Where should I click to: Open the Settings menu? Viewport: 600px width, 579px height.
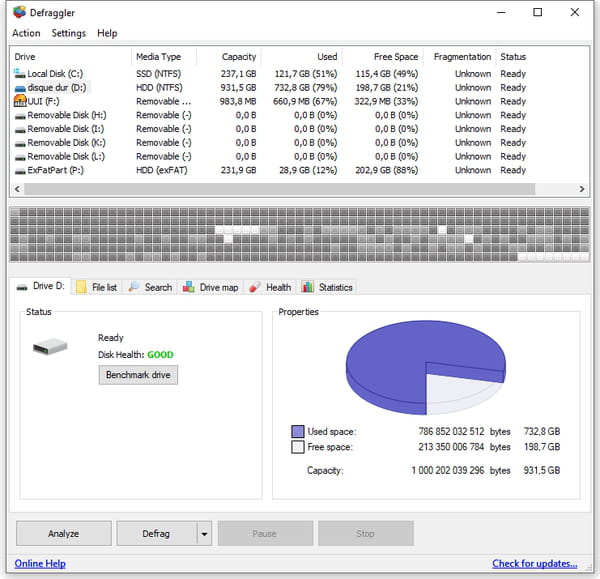coord(68,33)
